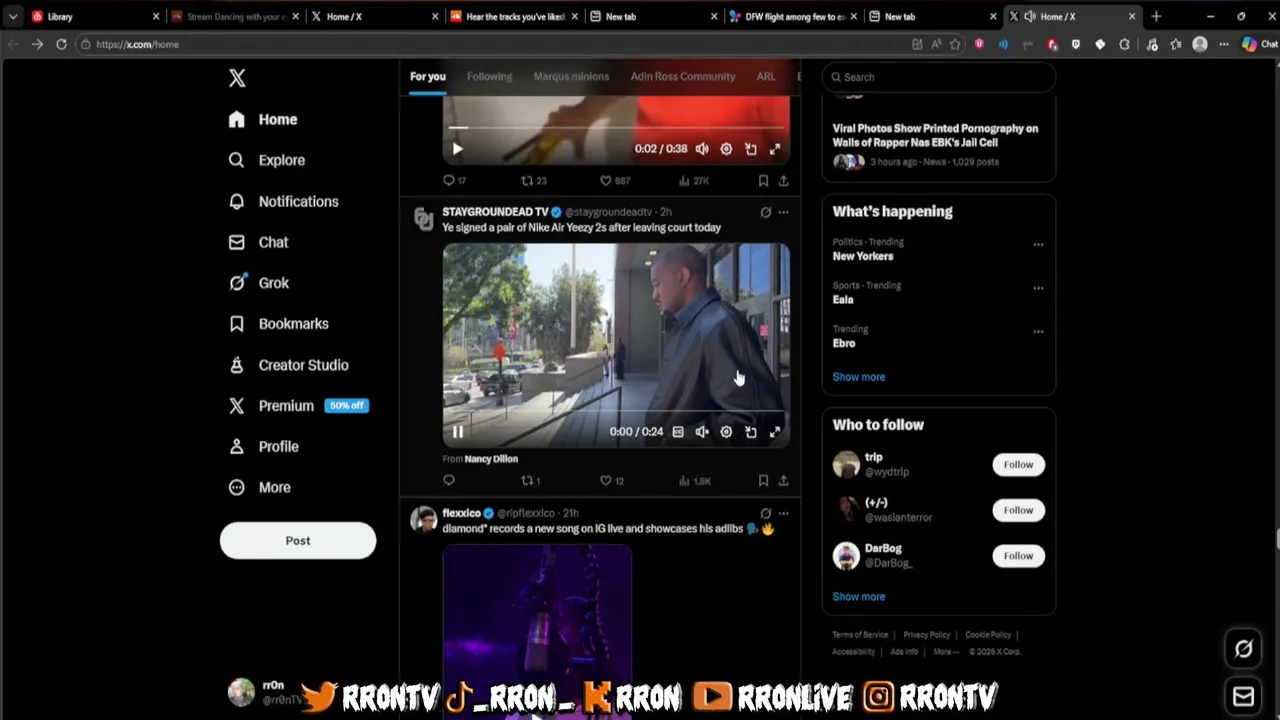Viewport: 1280px width, 720px height.
Task: Reply to the STAYGROUNDEAD TV post
Action: [449, 481]
